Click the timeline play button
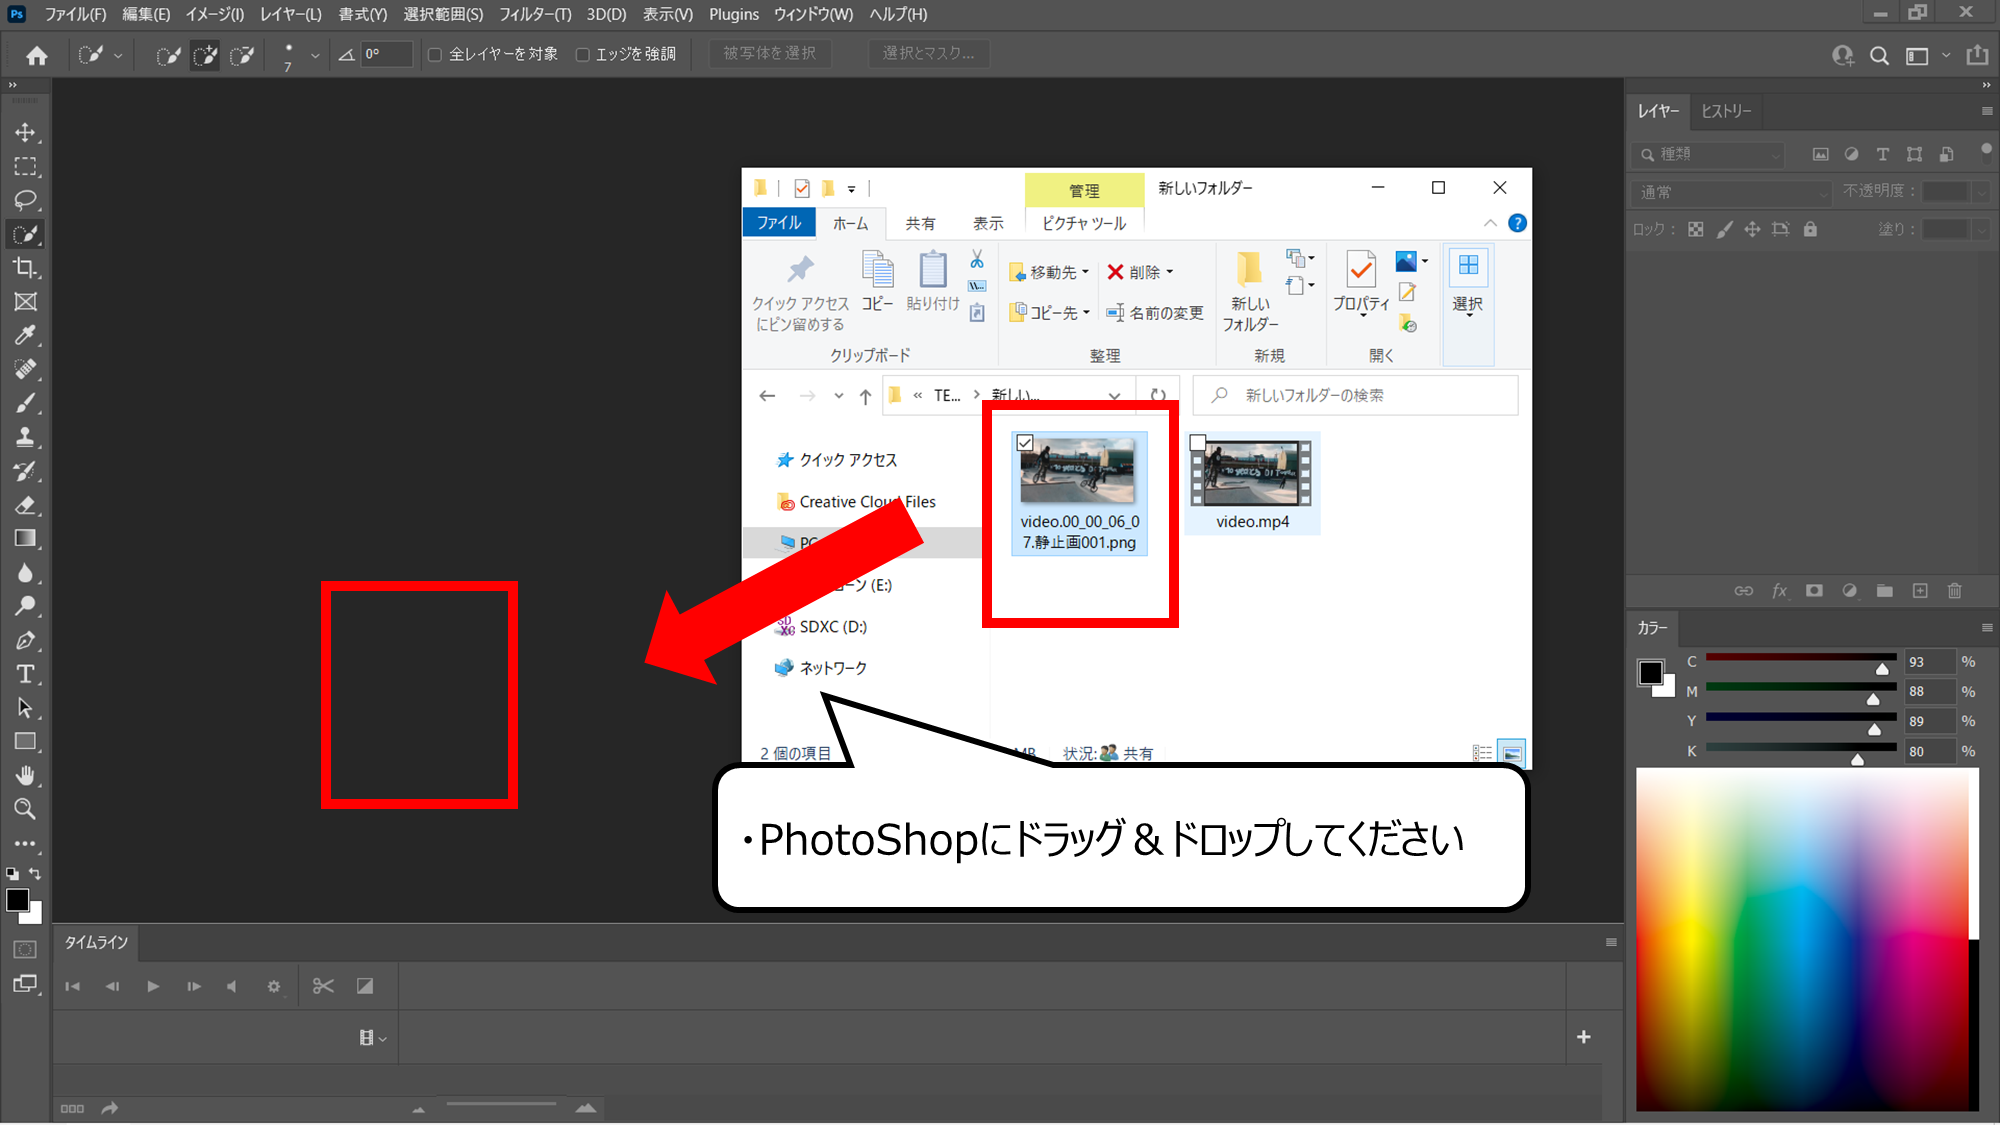The width and height of the screenshot is (2000, 1125). pyautogui.click(x=153, y=986)
